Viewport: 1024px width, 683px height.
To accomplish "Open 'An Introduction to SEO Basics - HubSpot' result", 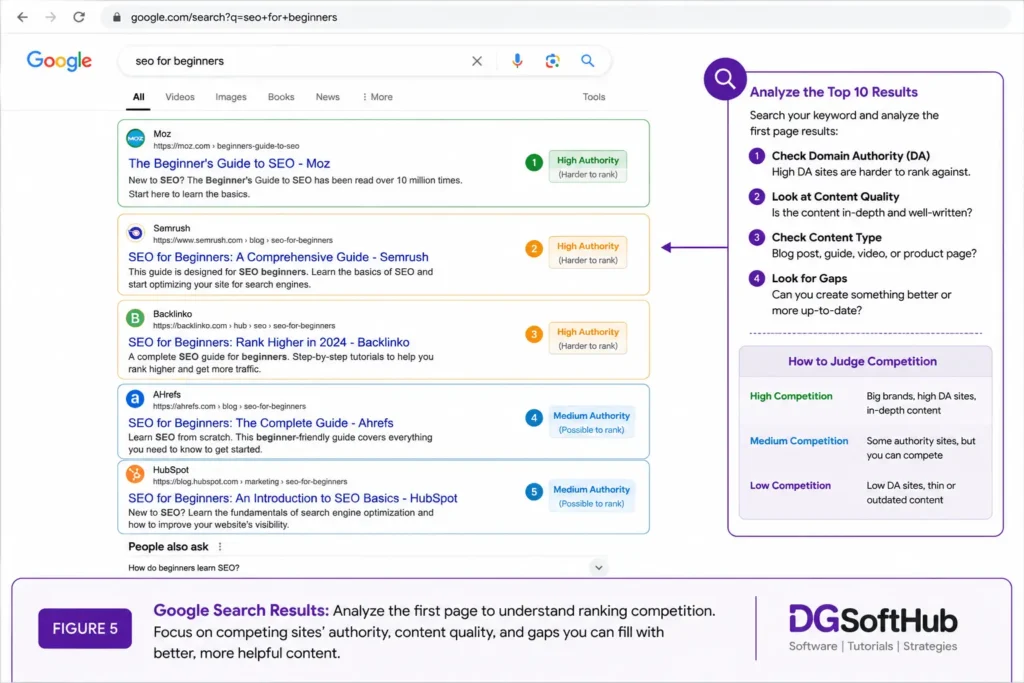I will coord(293,498).
